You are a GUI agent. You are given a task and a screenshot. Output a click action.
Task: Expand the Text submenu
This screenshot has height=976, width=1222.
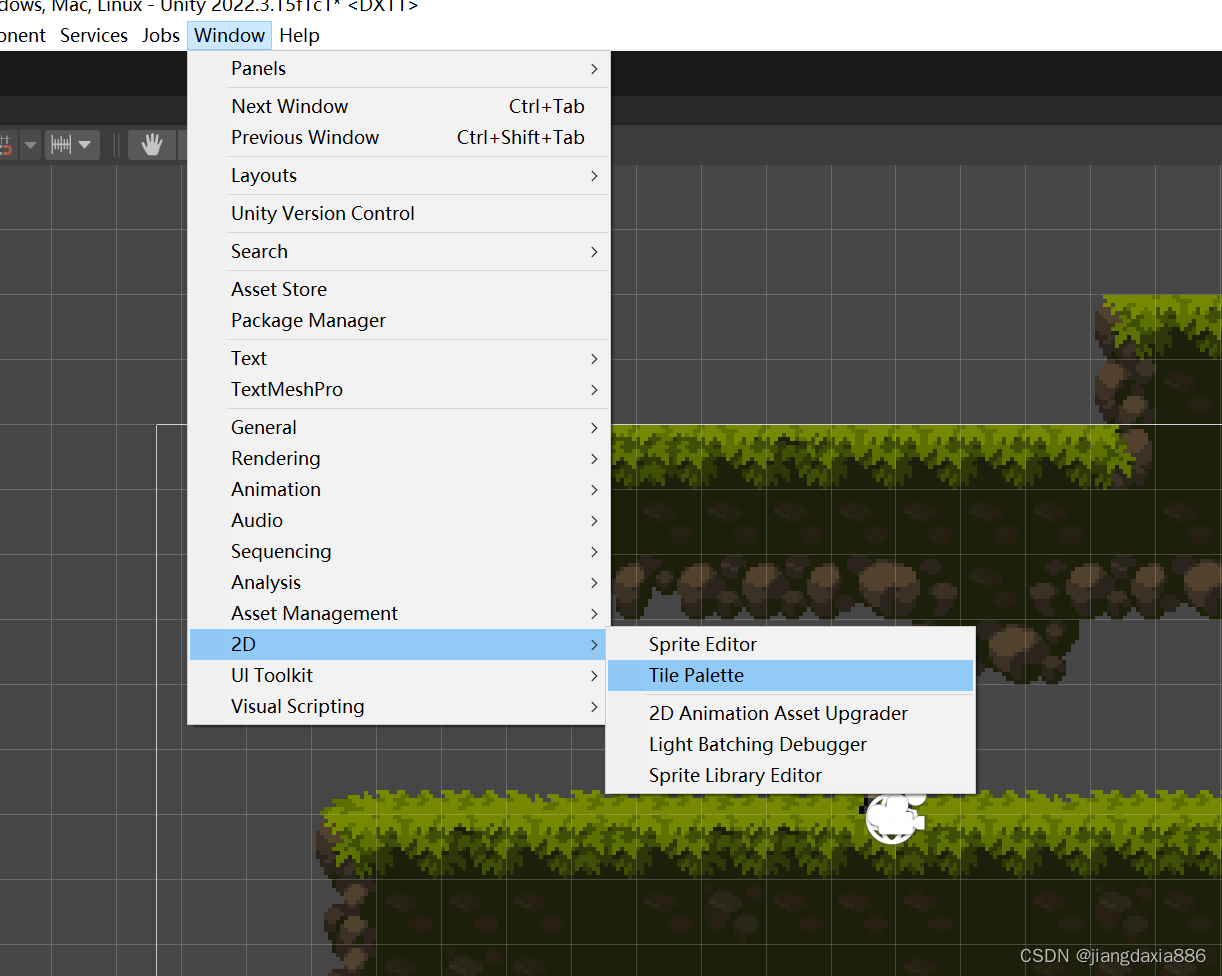click(x=399, y=358)
